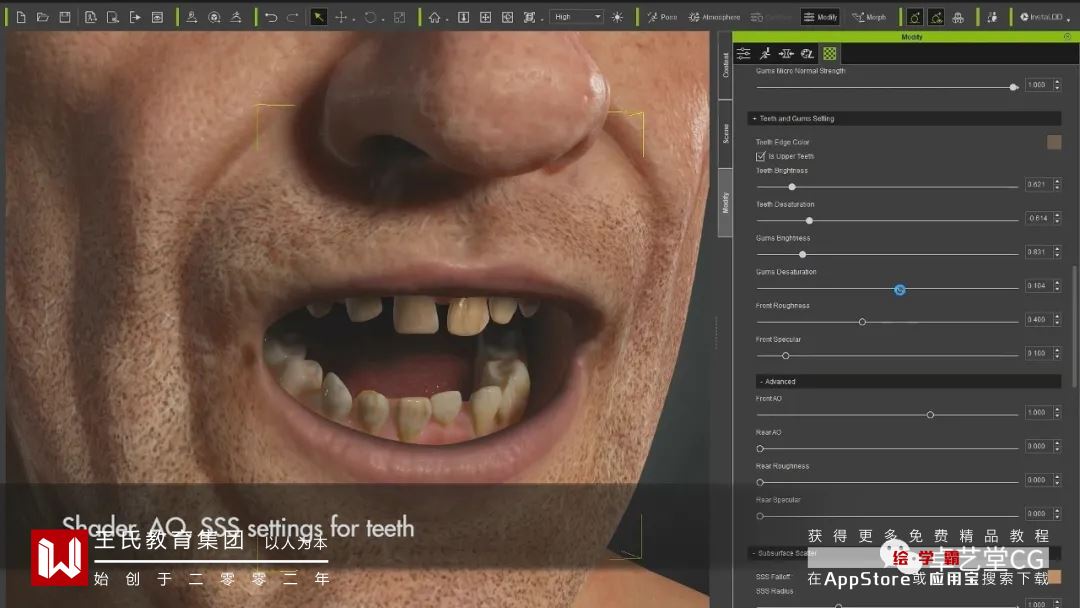Save the current project

(x=65, y=17)
